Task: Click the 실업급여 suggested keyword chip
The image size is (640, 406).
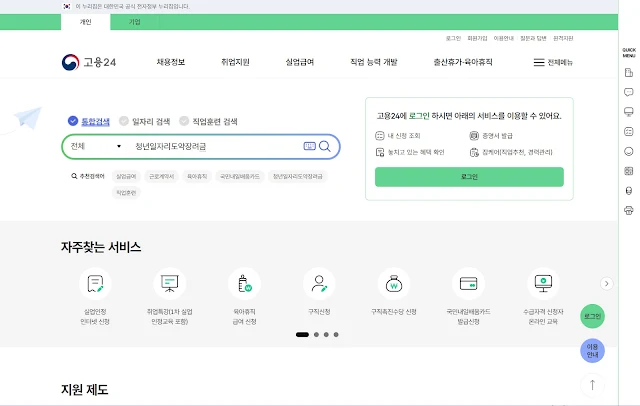Action: pos(126,176)
